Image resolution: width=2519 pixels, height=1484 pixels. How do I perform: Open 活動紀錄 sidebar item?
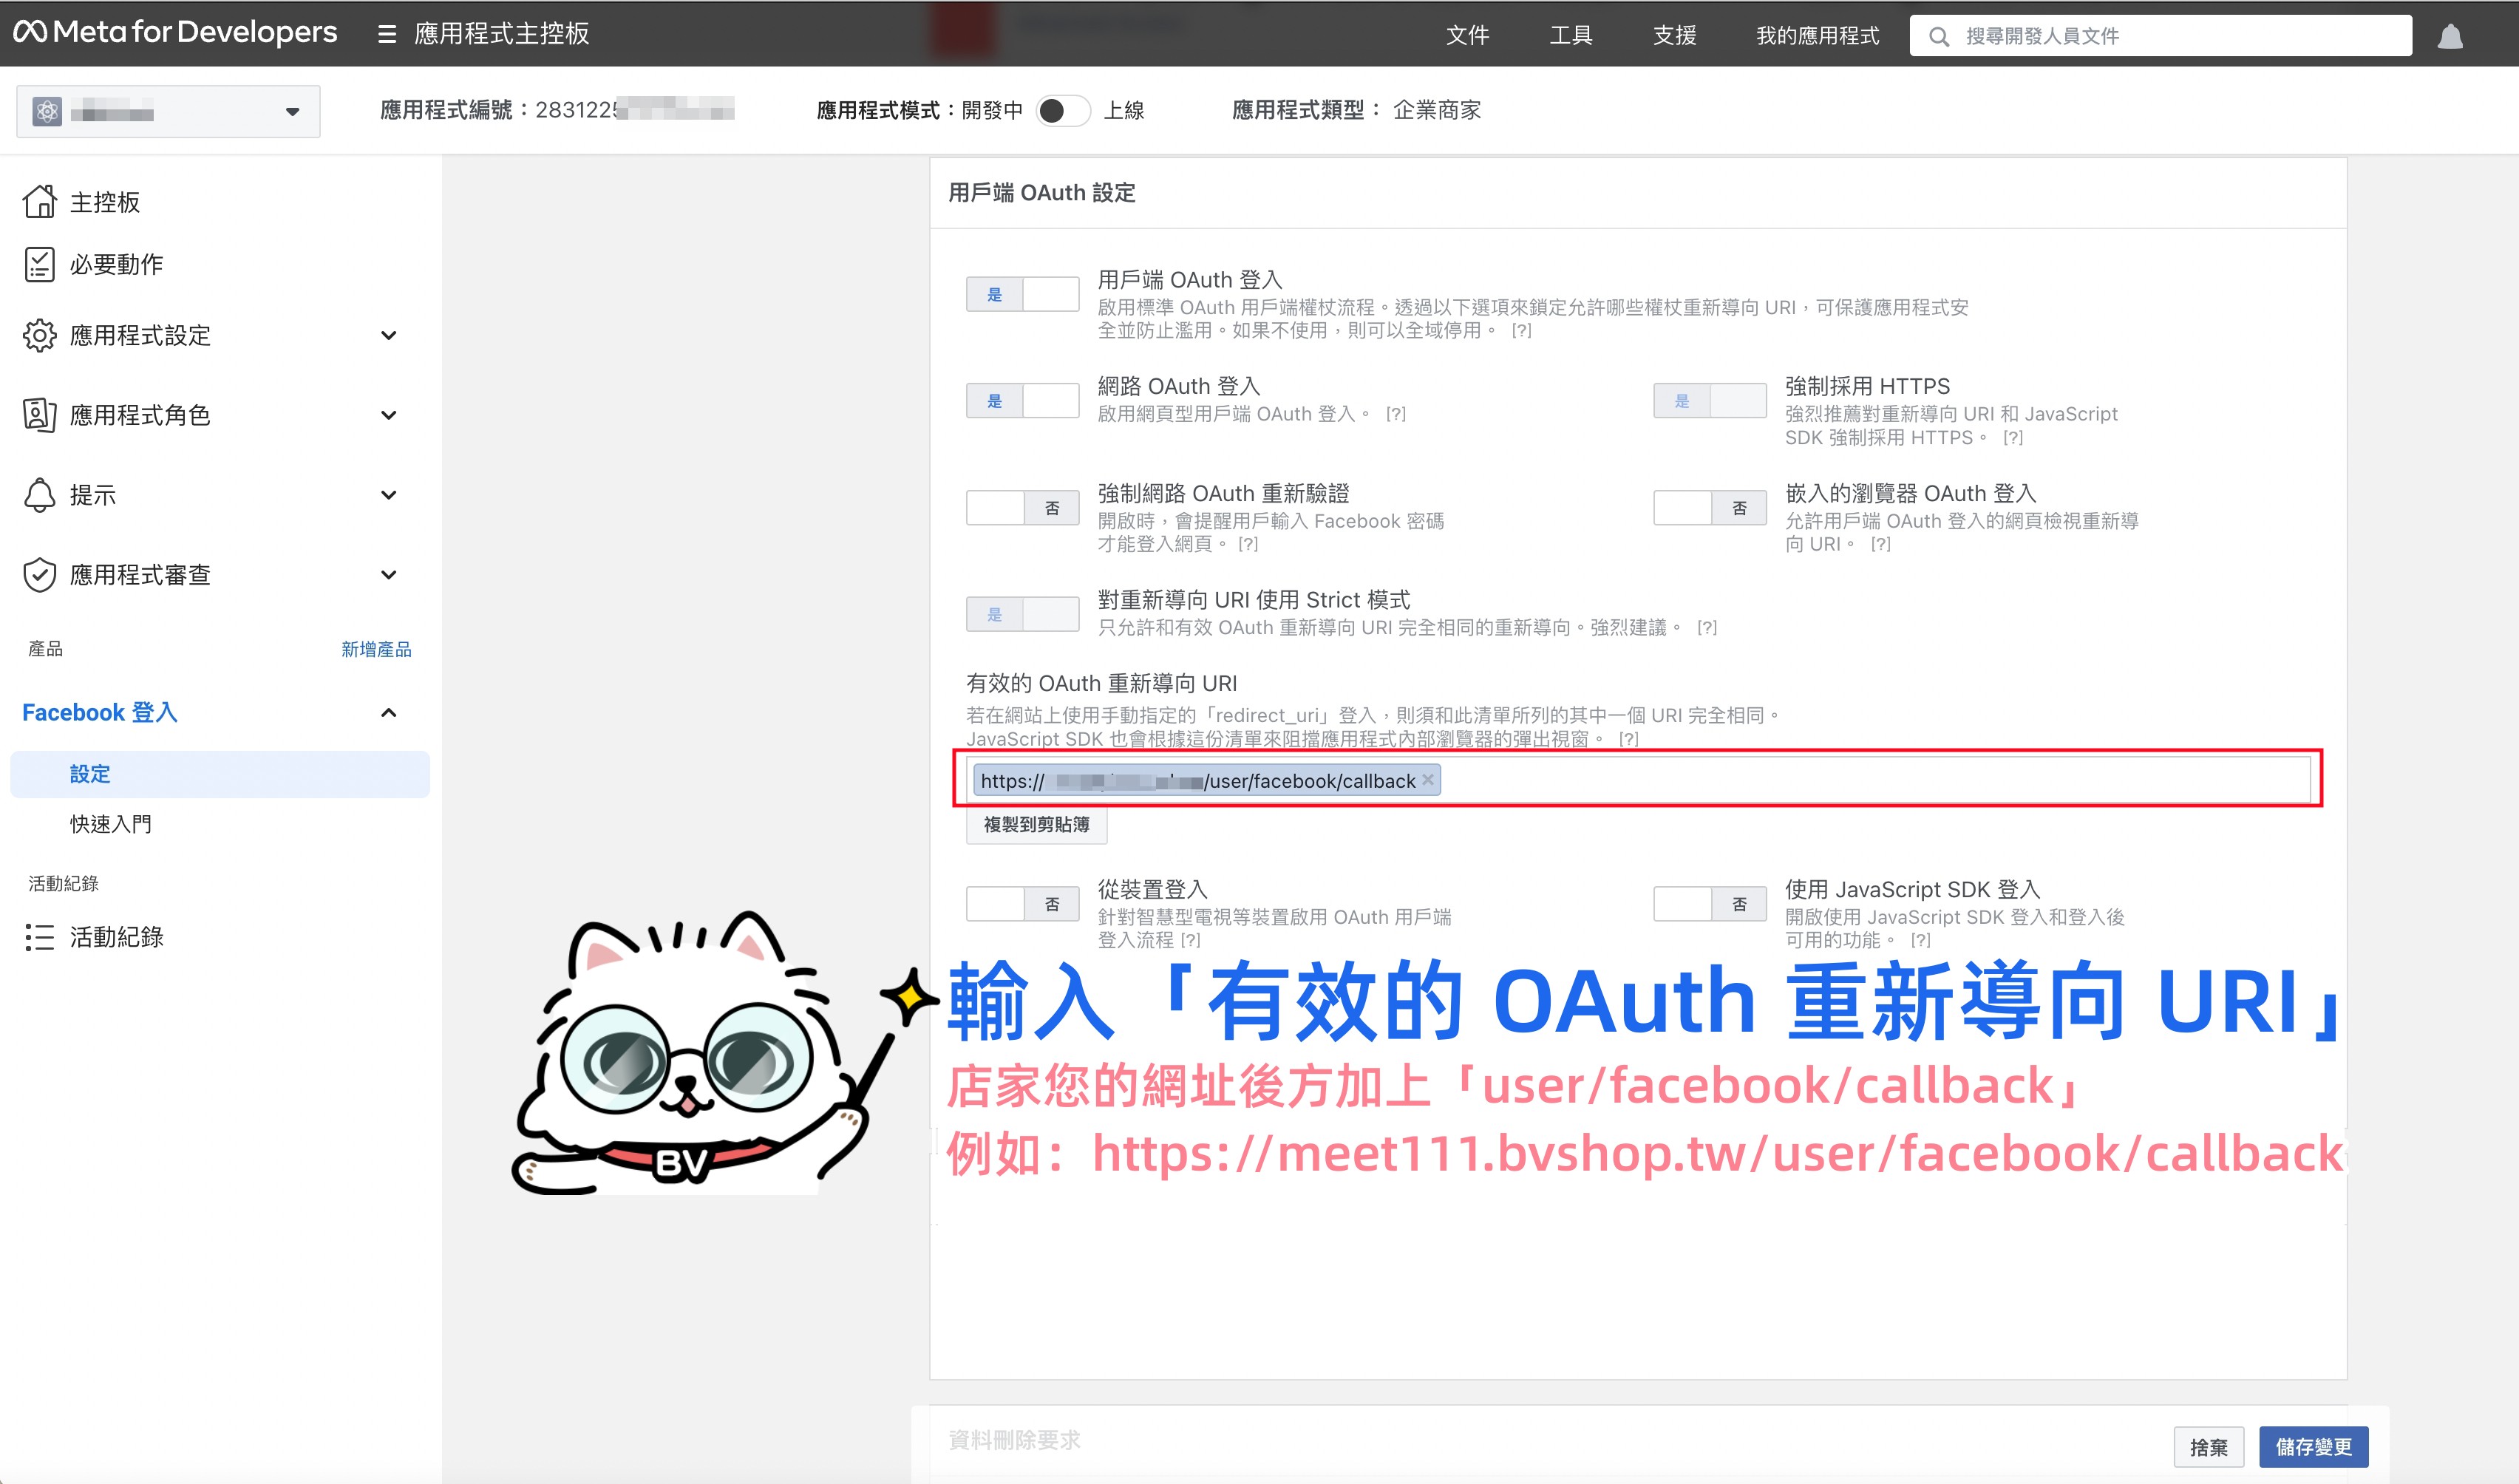pyautogui.click(x=116, y=937)
